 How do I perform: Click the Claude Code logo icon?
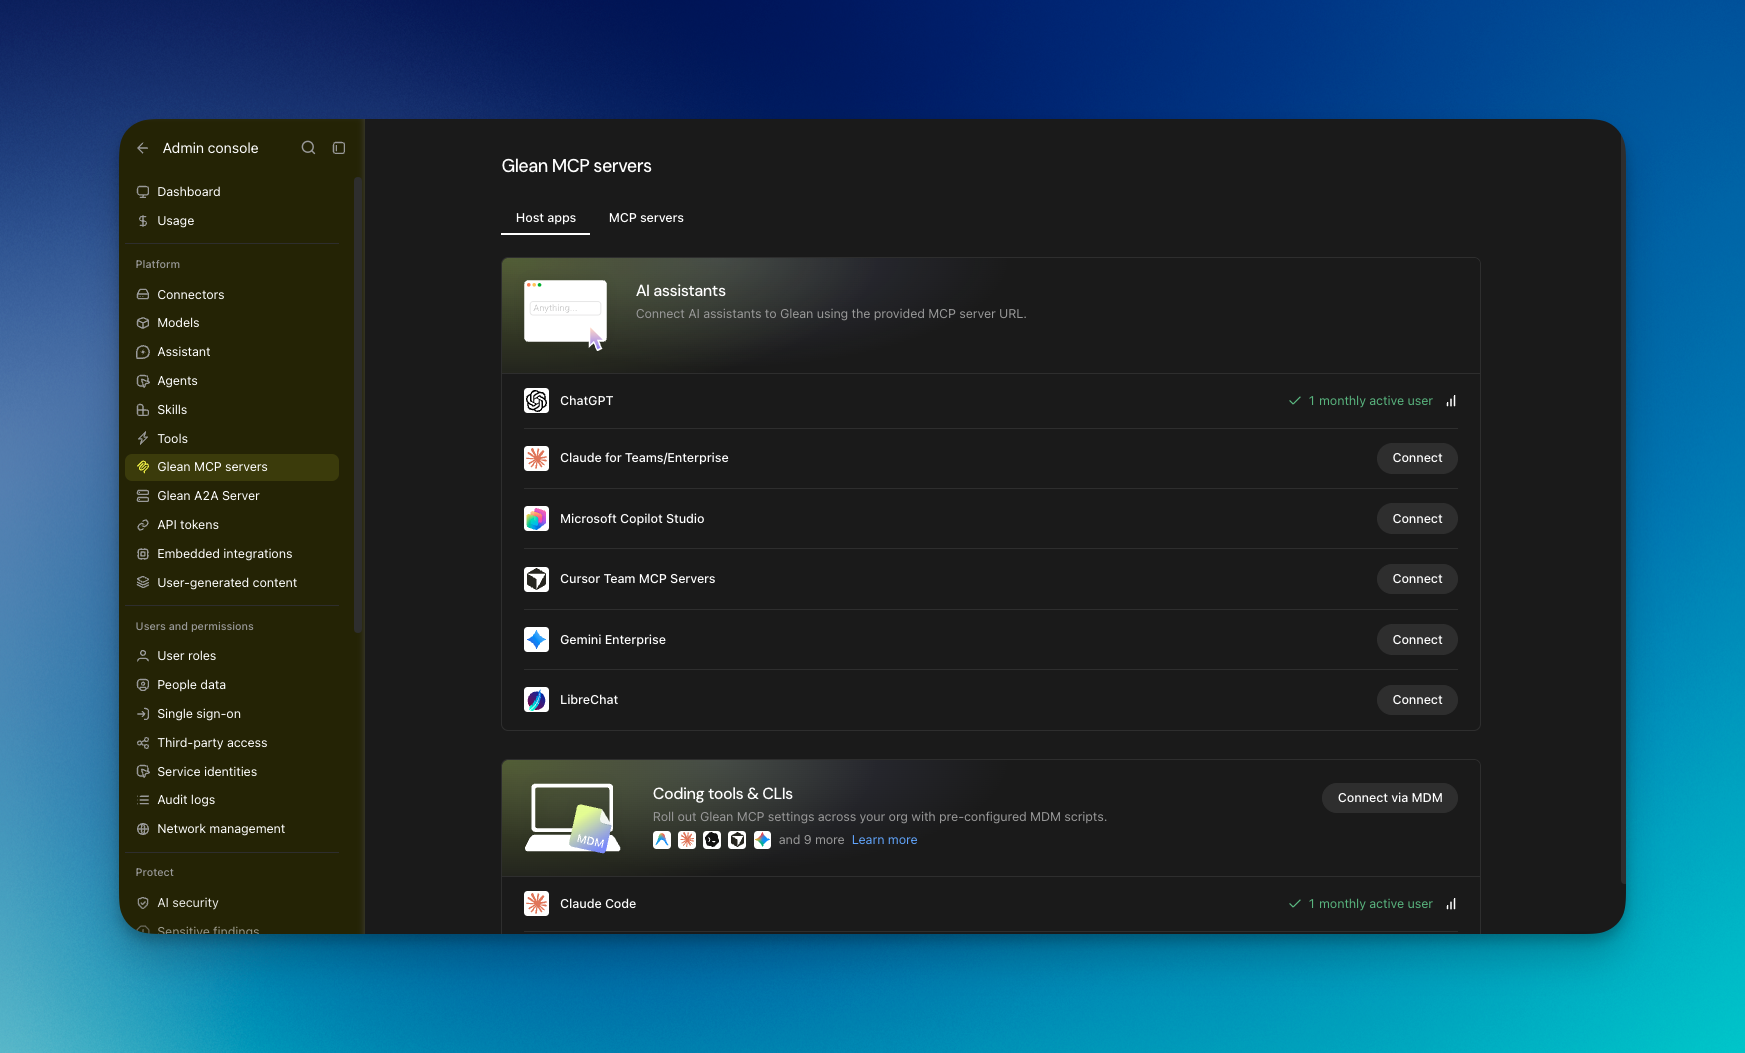537,904
